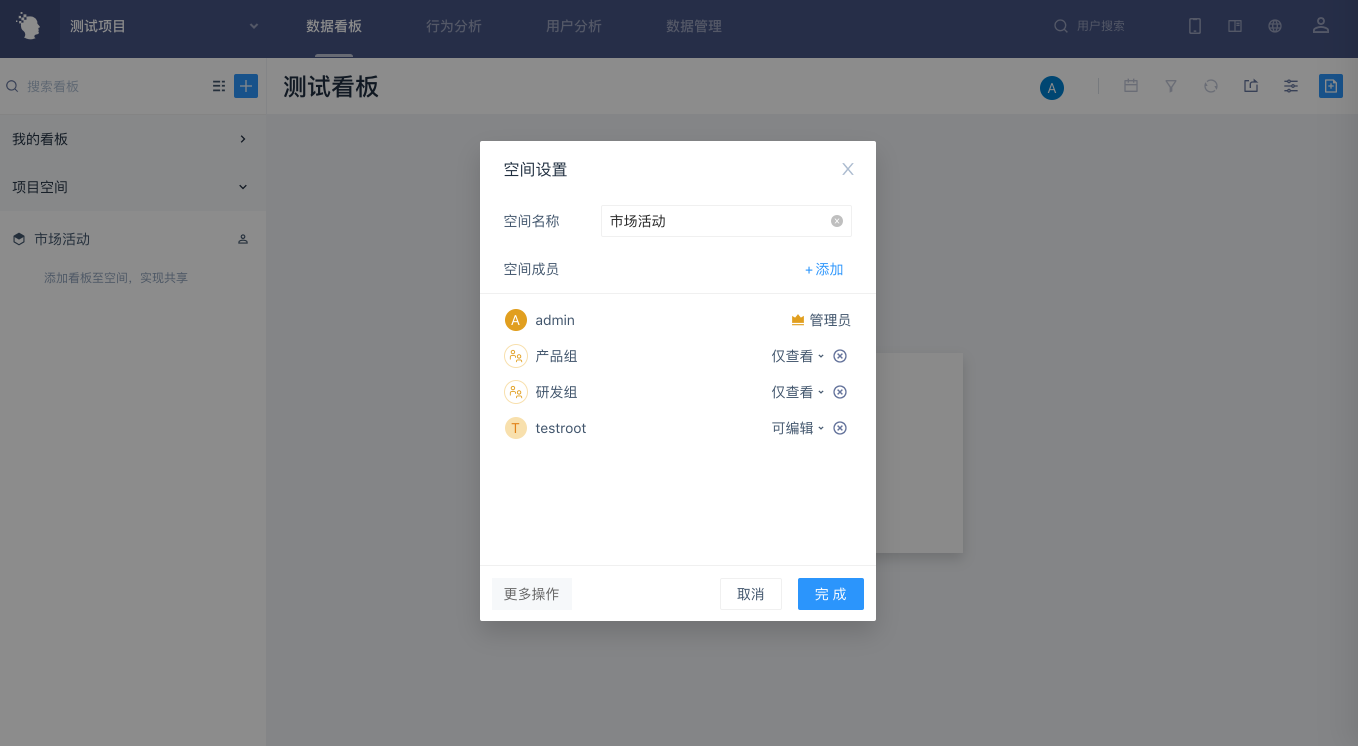The image size is (1358, 746).
Task: Switch to the 用户分析 tab
Action: [574, 27]
